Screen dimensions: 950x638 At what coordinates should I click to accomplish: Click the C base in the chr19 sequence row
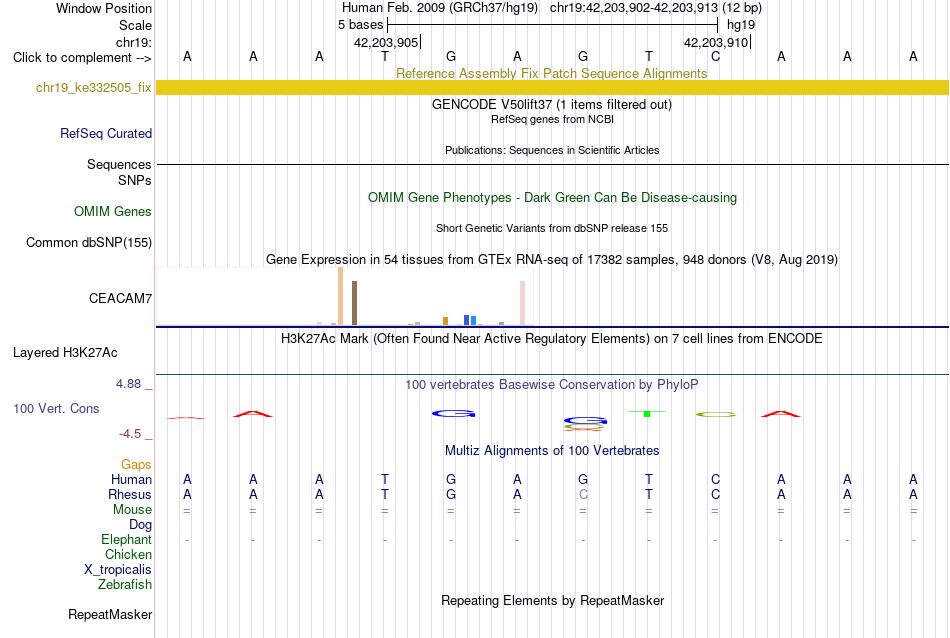click(715, 56)
